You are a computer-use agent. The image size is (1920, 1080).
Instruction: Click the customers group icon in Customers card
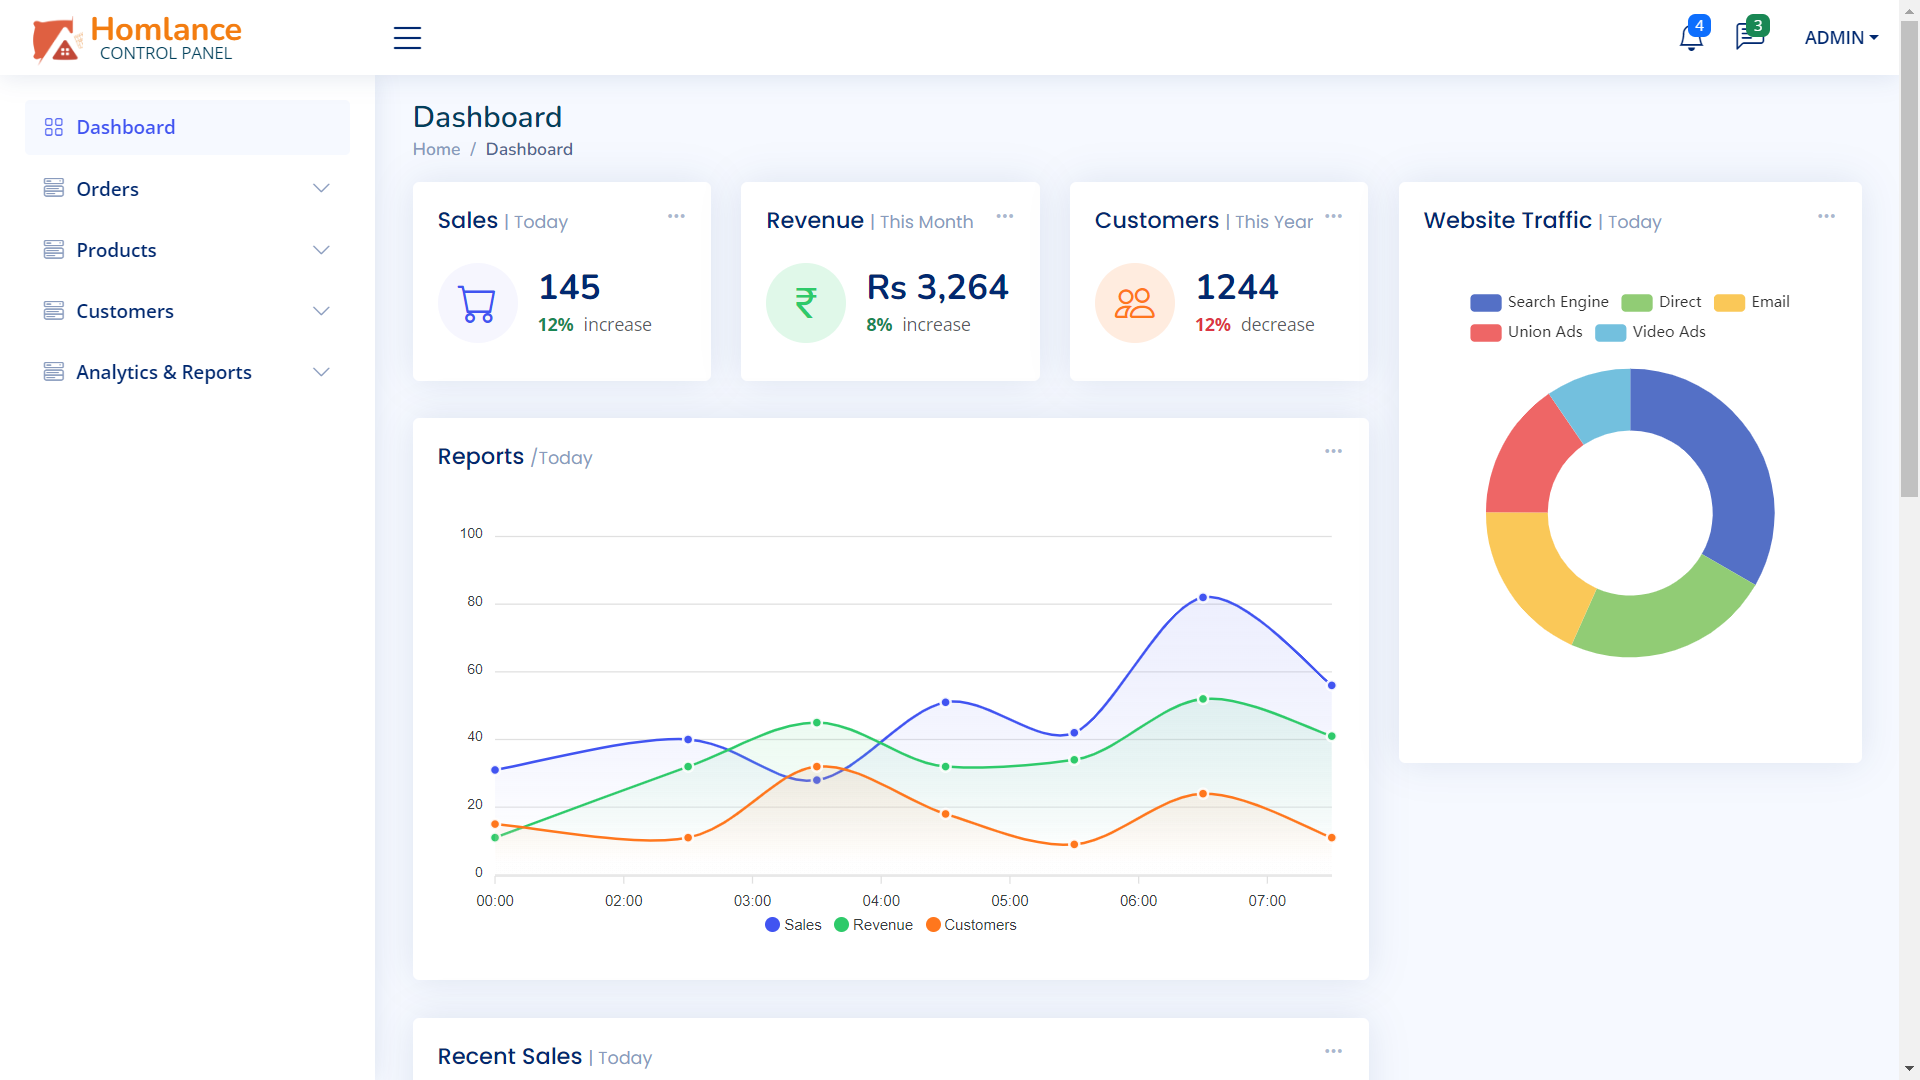(1135, 302)
